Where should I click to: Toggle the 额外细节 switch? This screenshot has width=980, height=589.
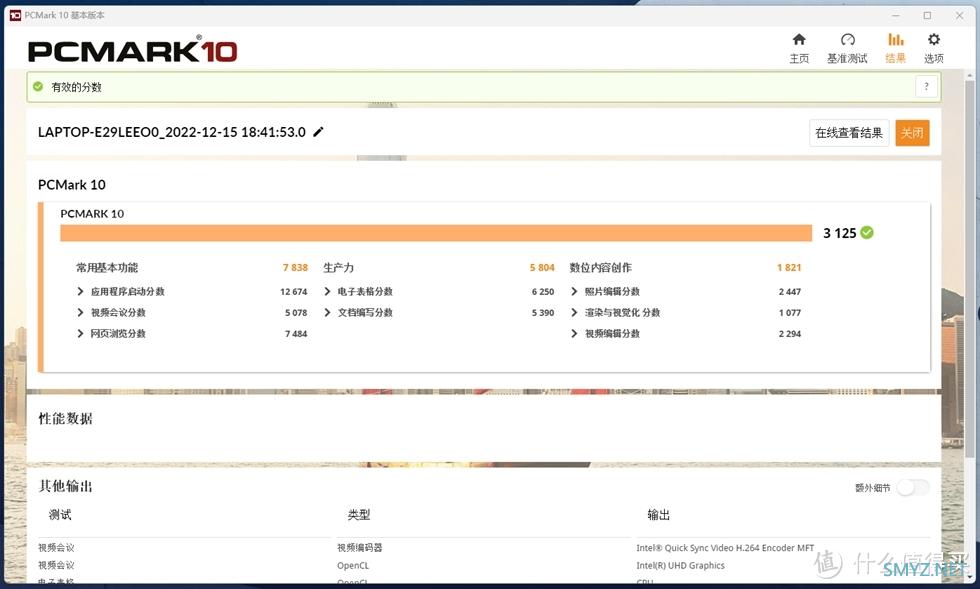912,488
